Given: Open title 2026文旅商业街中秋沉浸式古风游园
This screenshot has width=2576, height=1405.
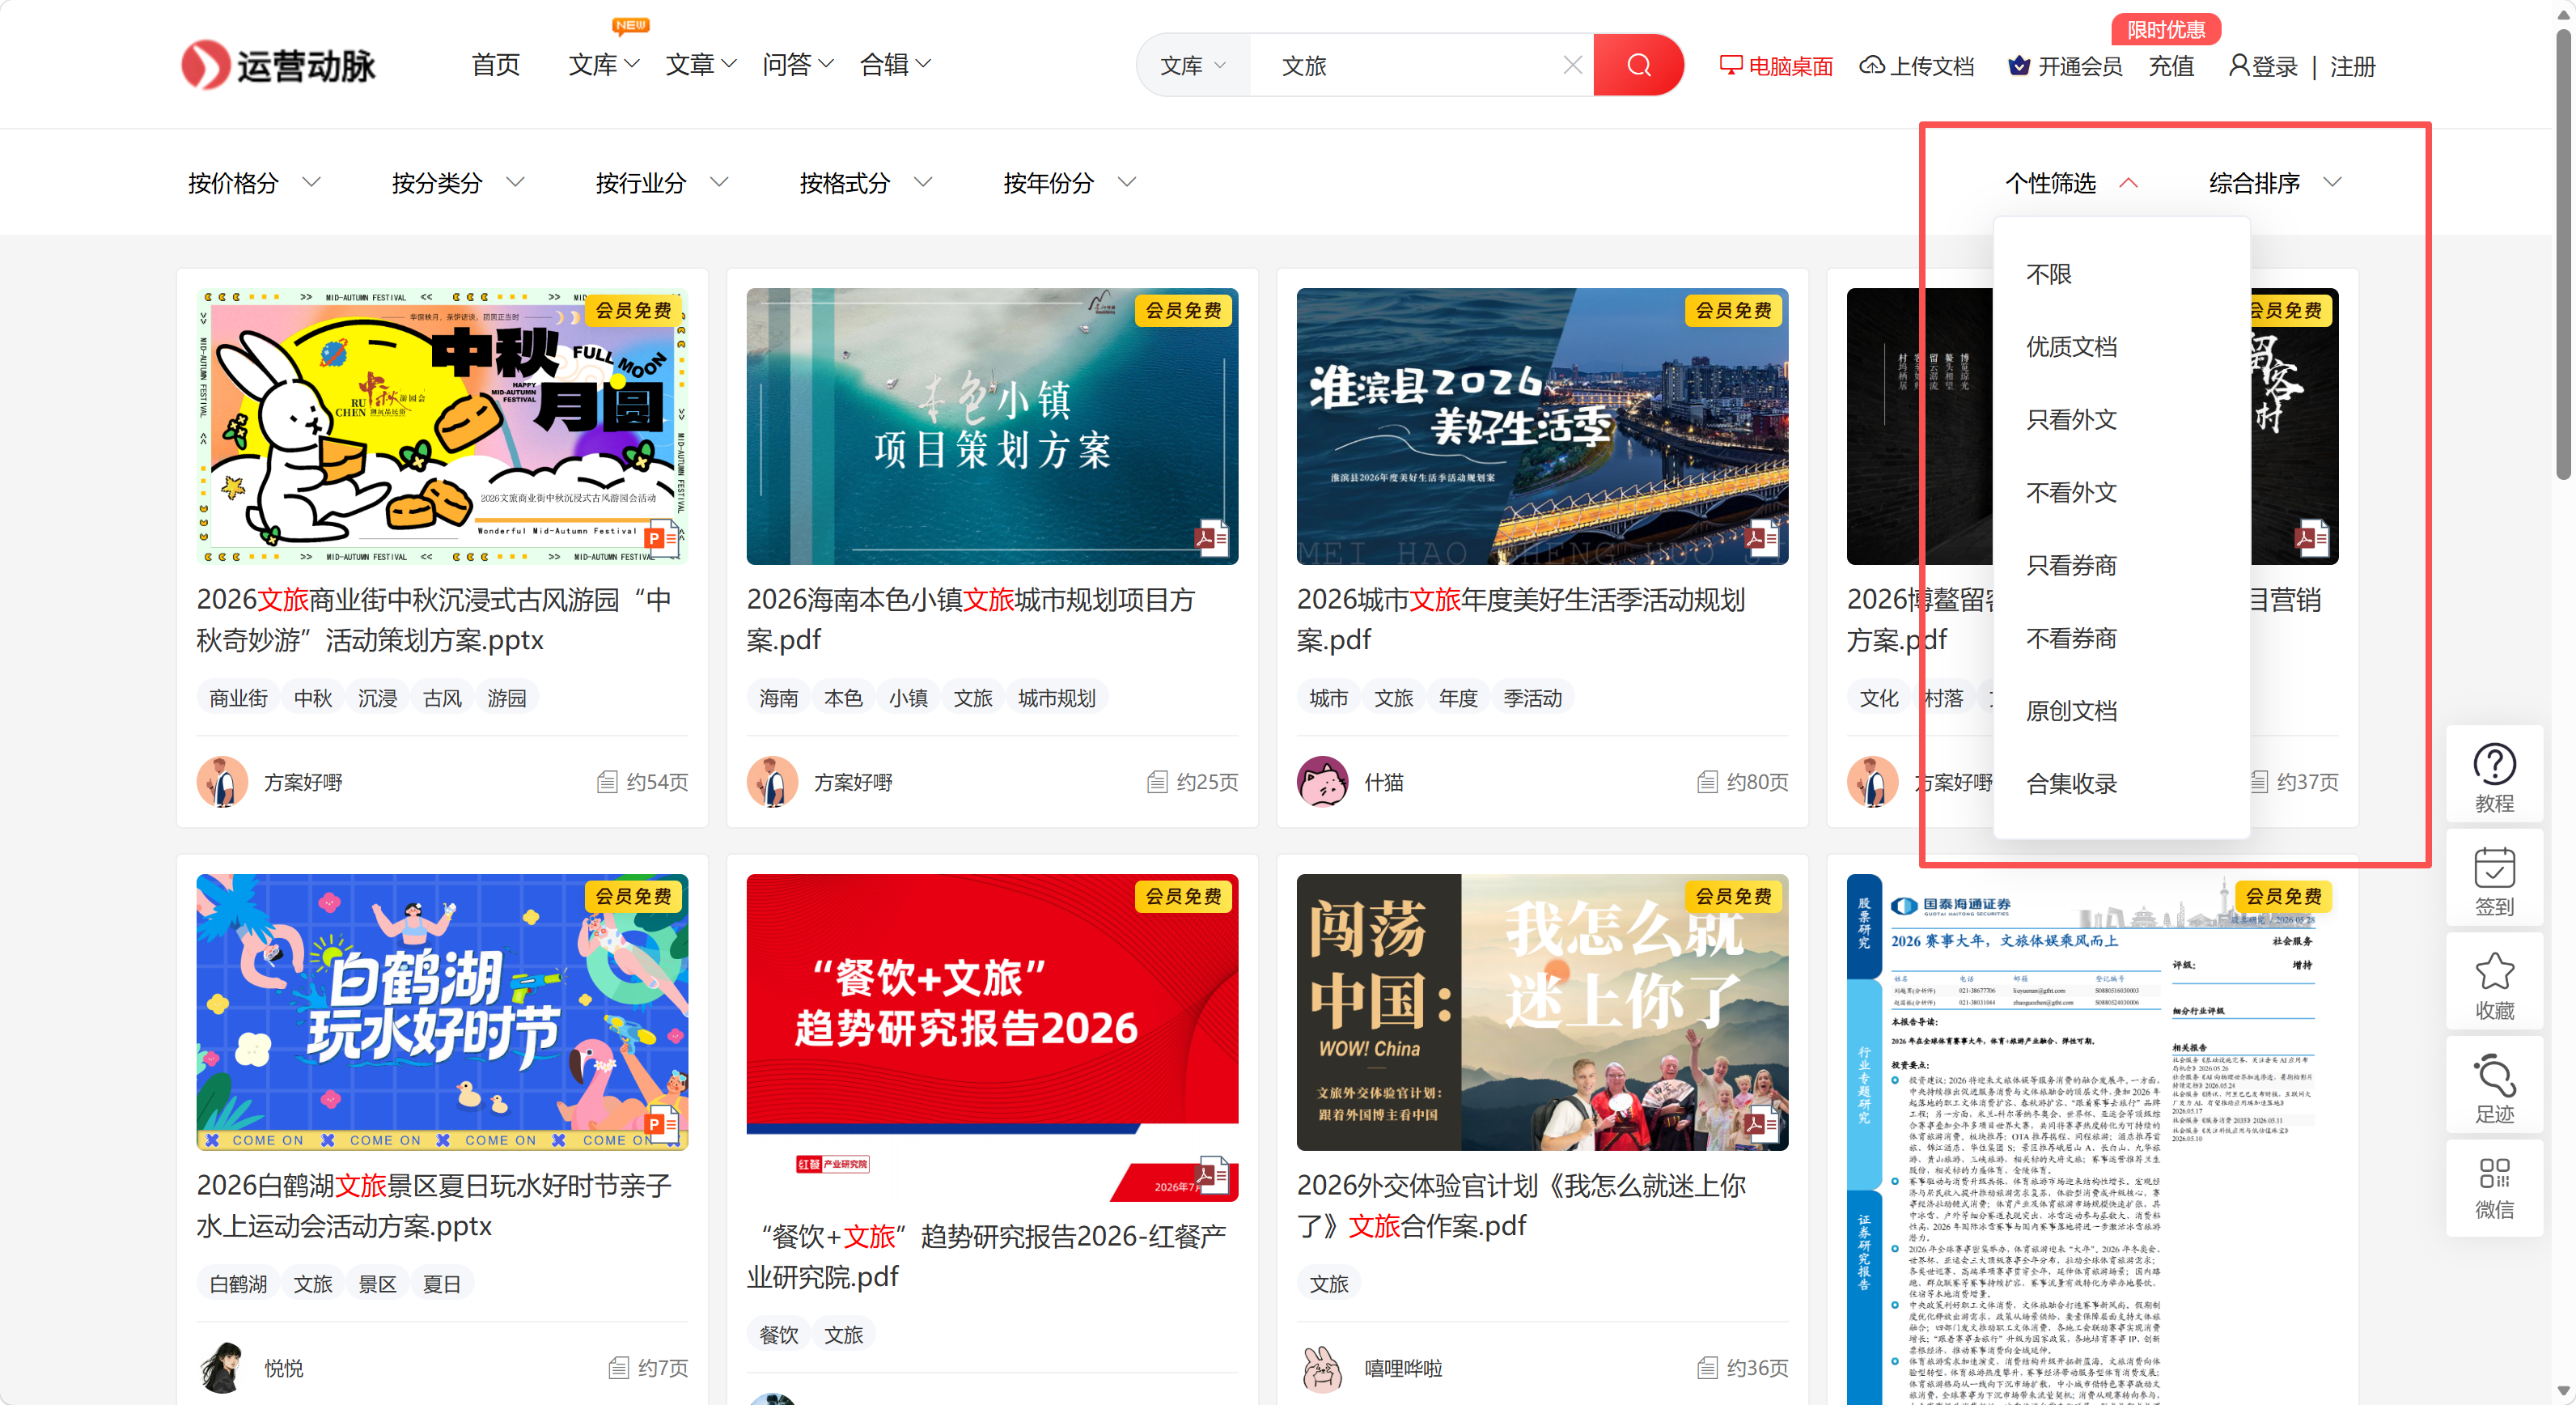Looking at the screenshot, I should (x=434, y=620).
